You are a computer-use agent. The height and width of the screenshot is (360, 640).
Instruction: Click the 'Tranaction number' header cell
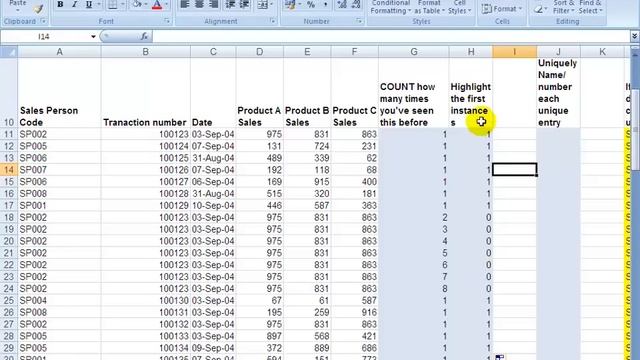[145, 93]
